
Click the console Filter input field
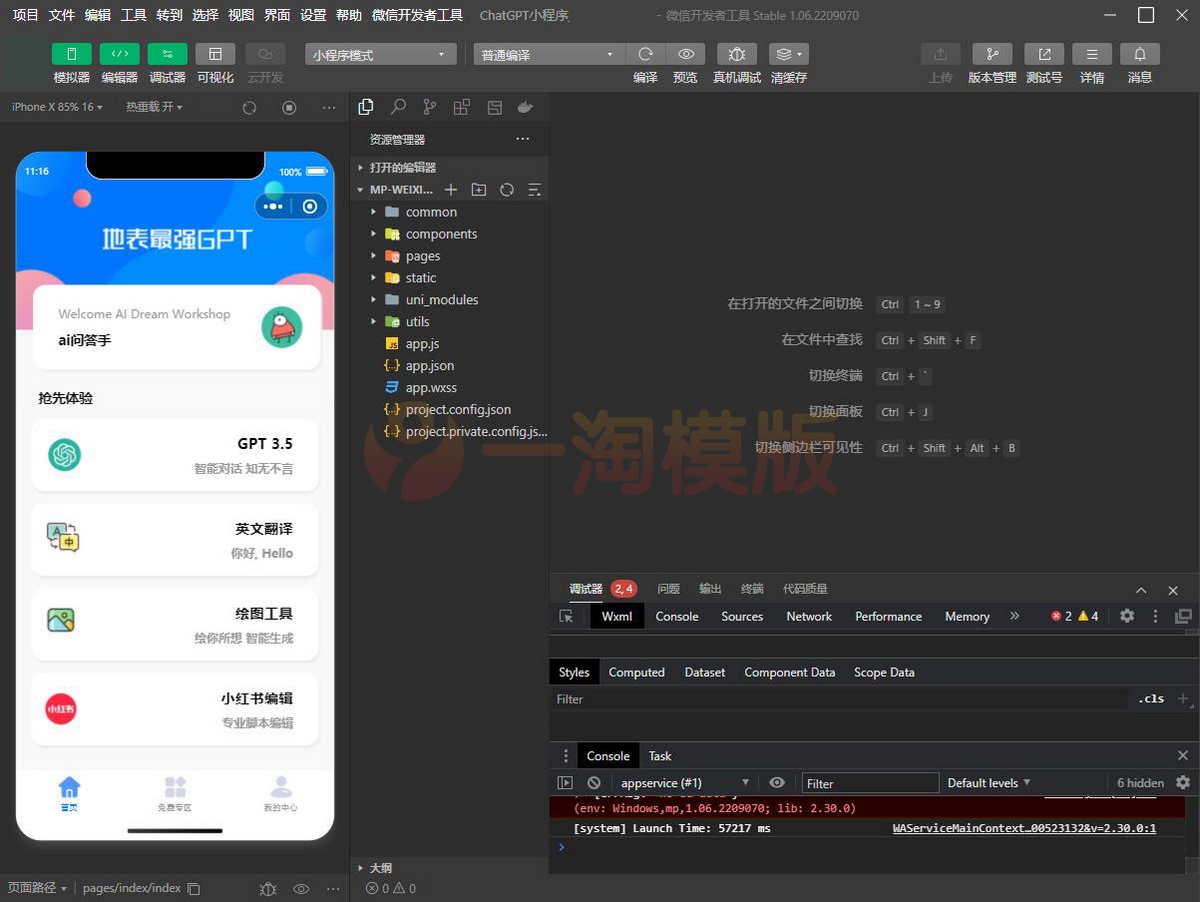click(x=870, y=783)
